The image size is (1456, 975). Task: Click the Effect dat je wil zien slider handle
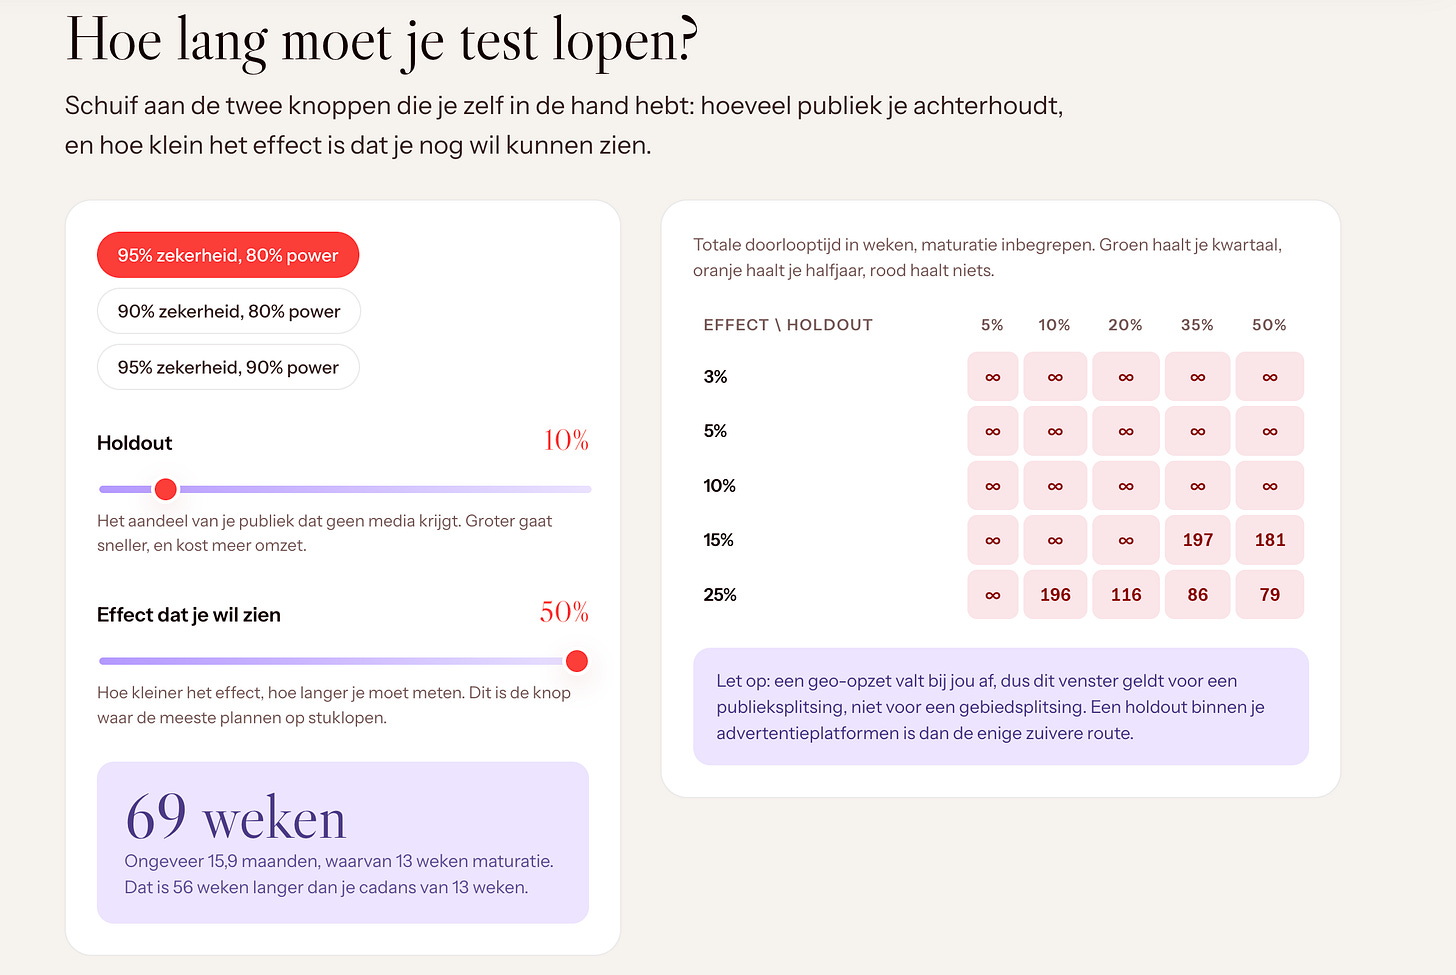(x=576, y=661)
